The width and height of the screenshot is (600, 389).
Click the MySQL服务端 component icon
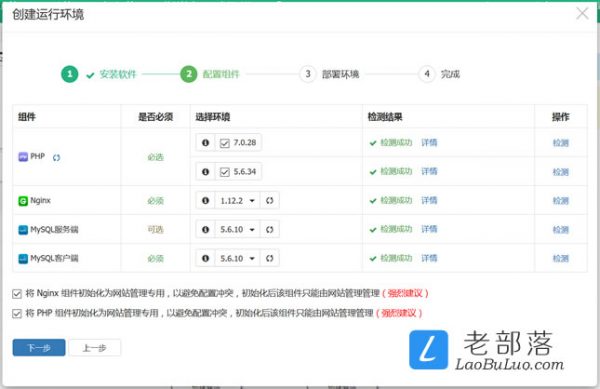[23, 230]
